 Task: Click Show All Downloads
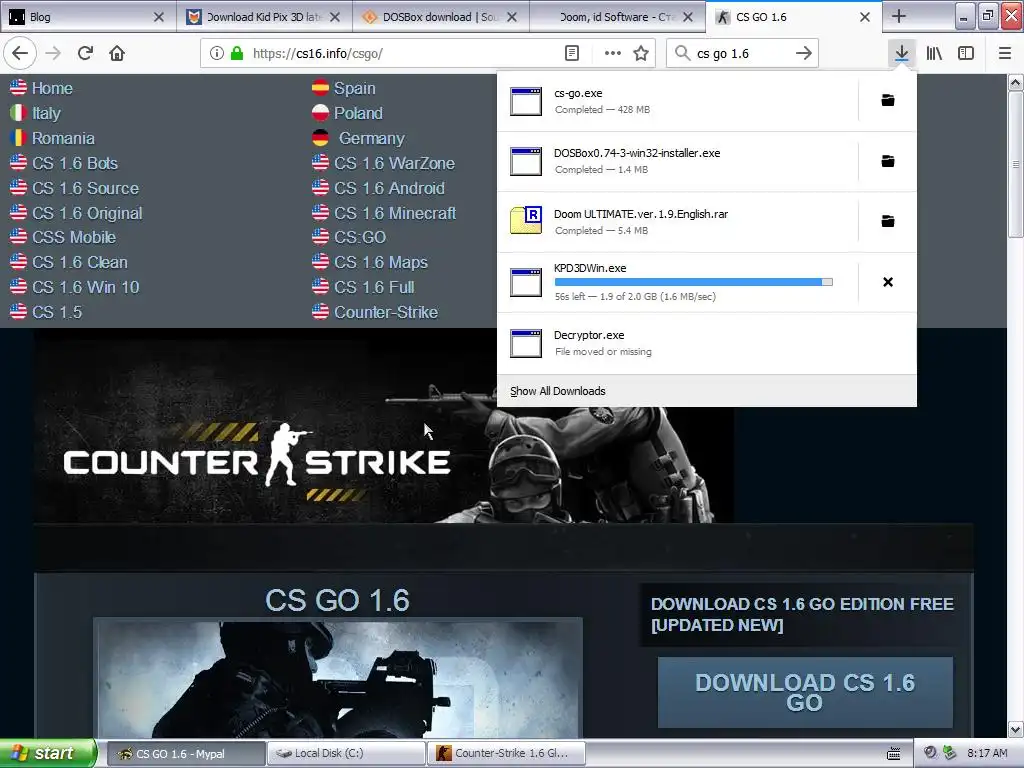(x=558, y=391)
